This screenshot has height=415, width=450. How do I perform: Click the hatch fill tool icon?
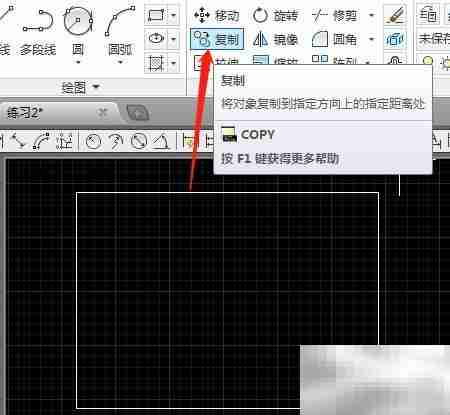click(x=156, y=63)
